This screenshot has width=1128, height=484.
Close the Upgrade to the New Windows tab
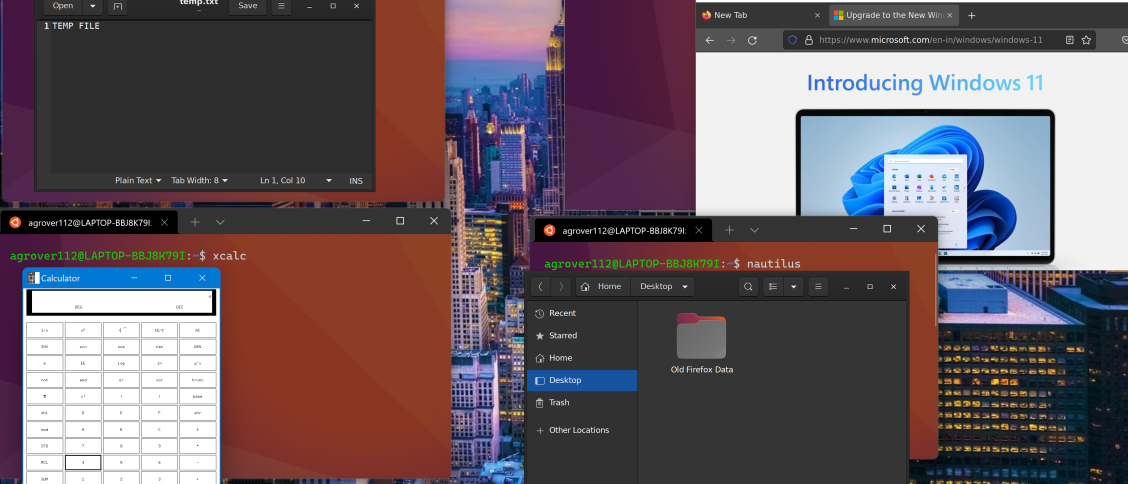[950, 15]
